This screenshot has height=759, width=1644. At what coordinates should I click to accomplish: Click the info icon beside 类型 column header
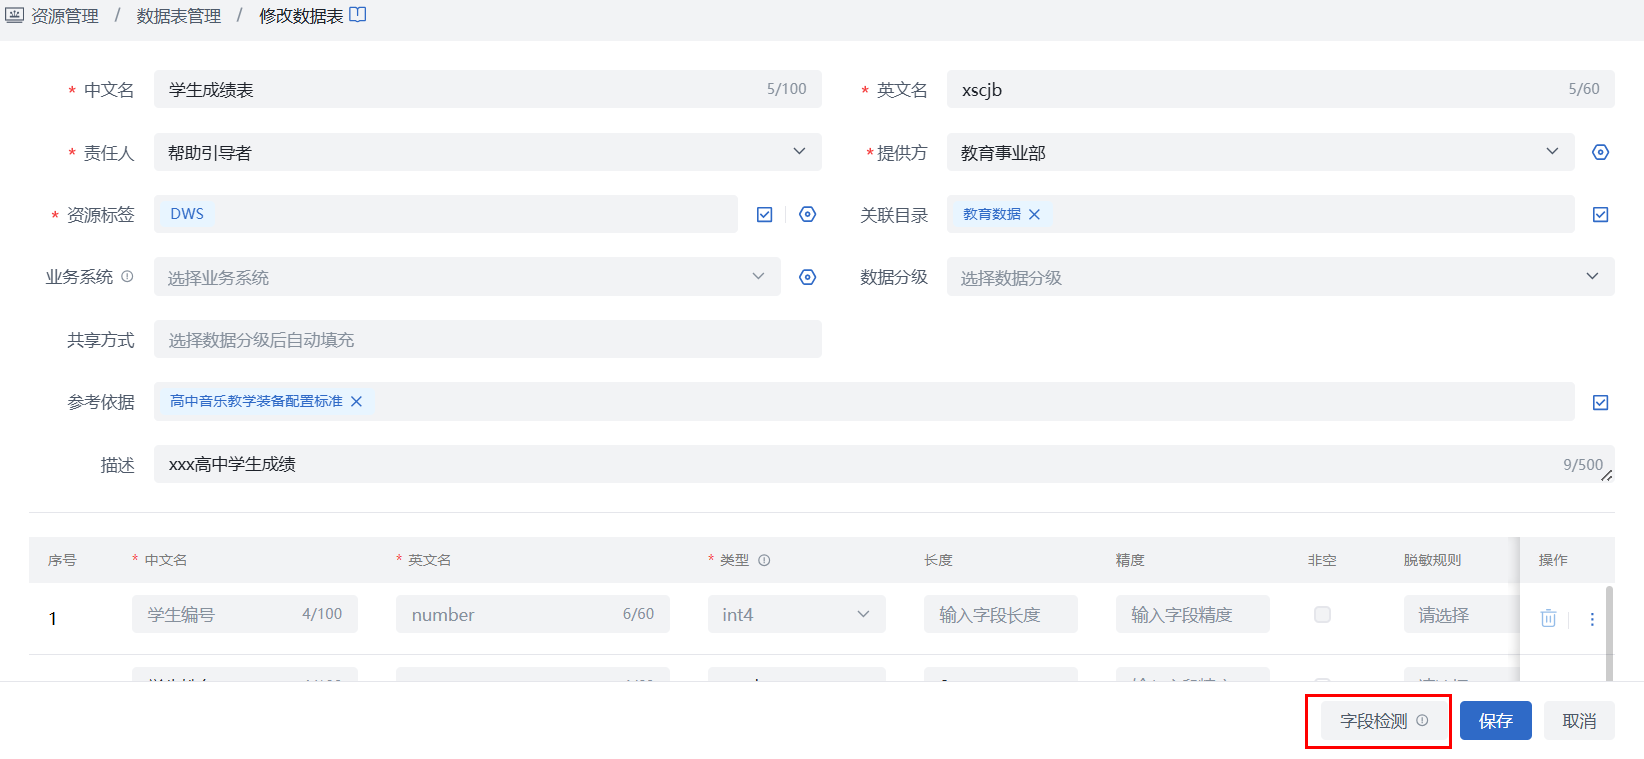coord(764,560)
